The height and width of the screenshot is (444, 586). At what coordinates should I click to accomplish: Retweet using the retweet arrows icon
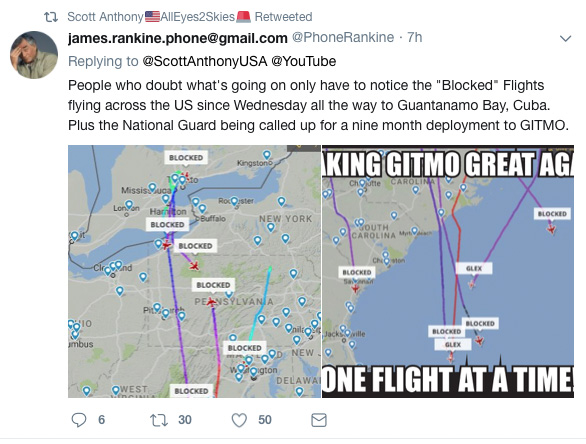[159, 420]
